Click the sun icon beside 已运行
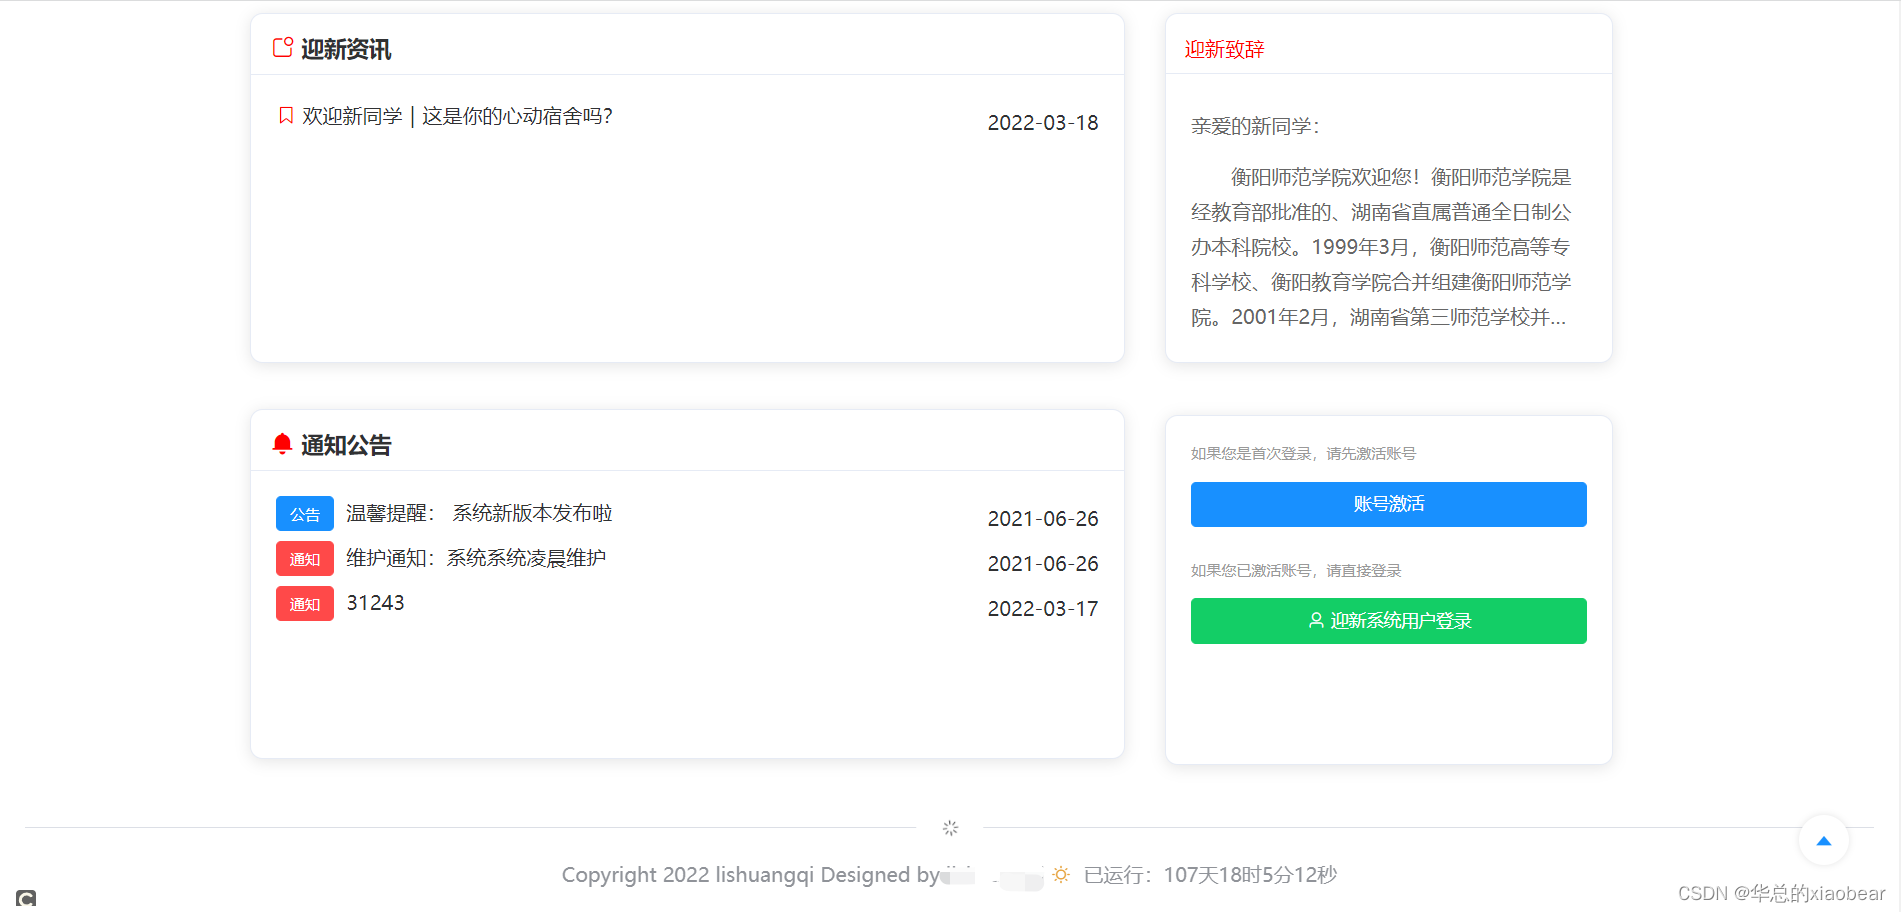 pos(1061,874)
